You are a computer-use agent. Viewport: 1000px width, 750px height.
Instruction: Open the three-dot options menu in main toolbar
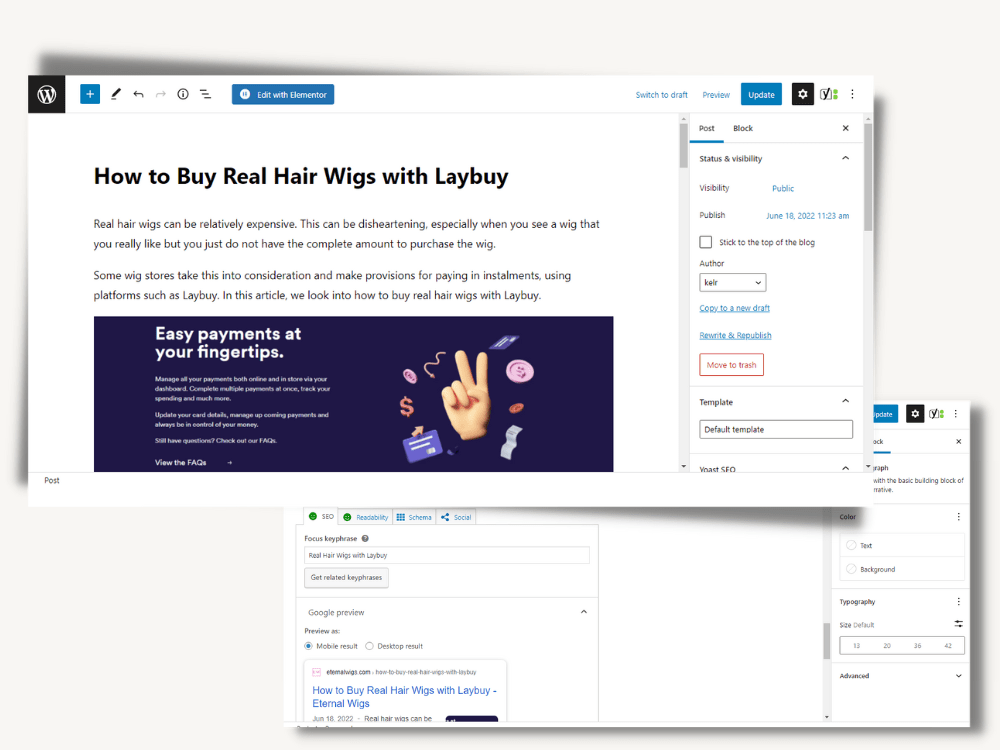853,94
